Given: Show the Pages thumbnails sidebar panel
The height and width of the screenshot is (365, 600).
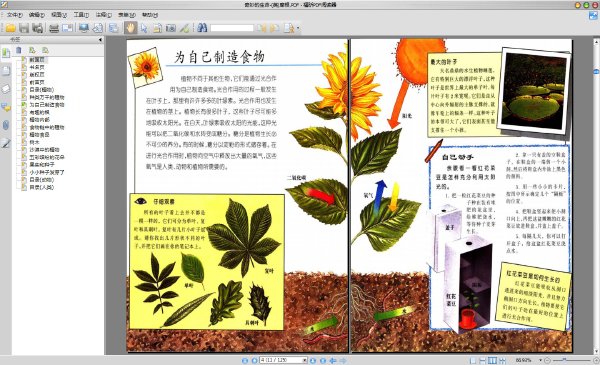Looking at the screenshot, I should (x=6, y=71).
